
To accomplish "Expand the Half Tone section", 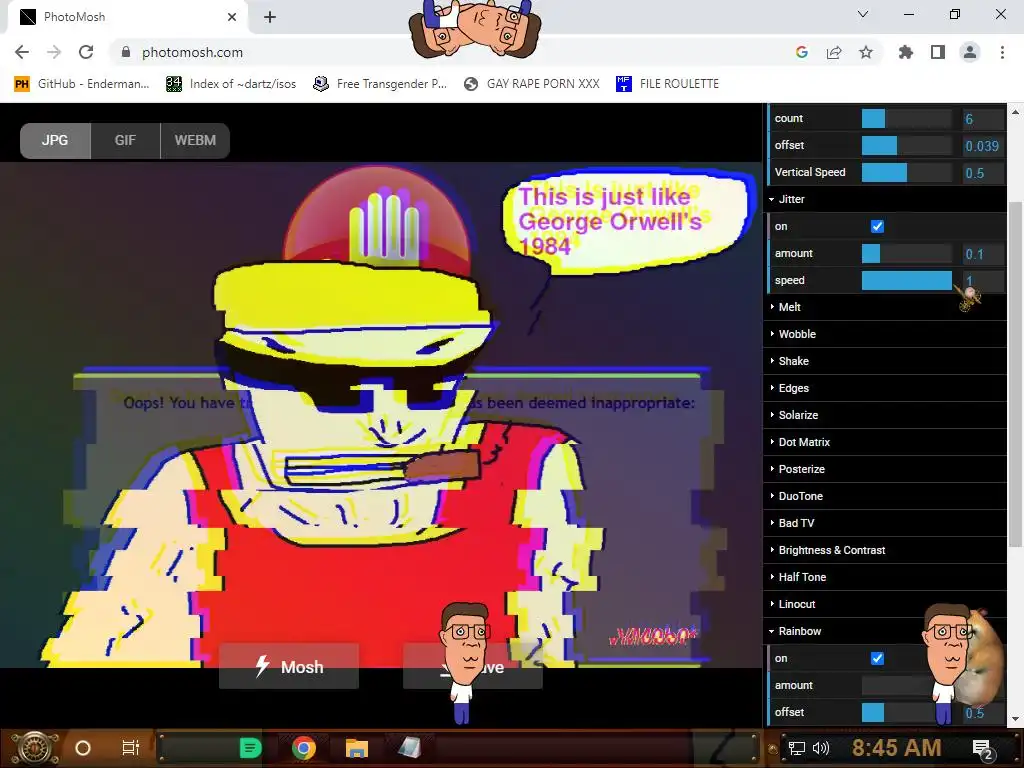I will [x=884, y=577].
